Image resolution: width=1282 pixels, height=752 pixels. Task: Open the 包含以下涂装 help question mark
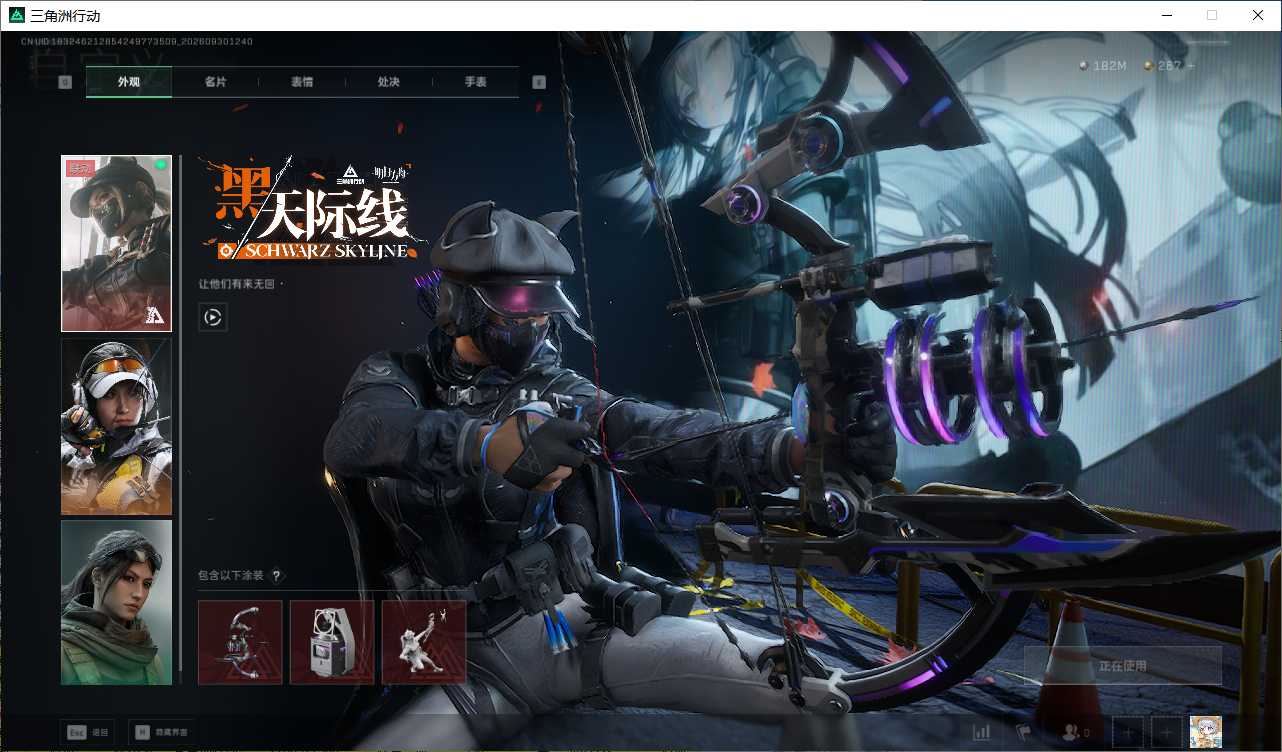pyautogui.click(x=277, y=576)
